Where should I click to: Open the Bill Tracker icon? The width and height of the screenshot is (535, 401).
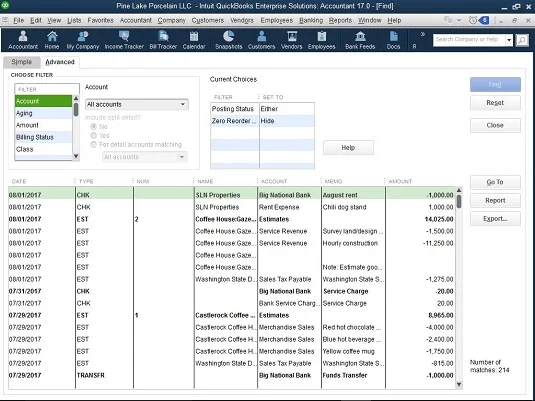[x=163, y=40]
